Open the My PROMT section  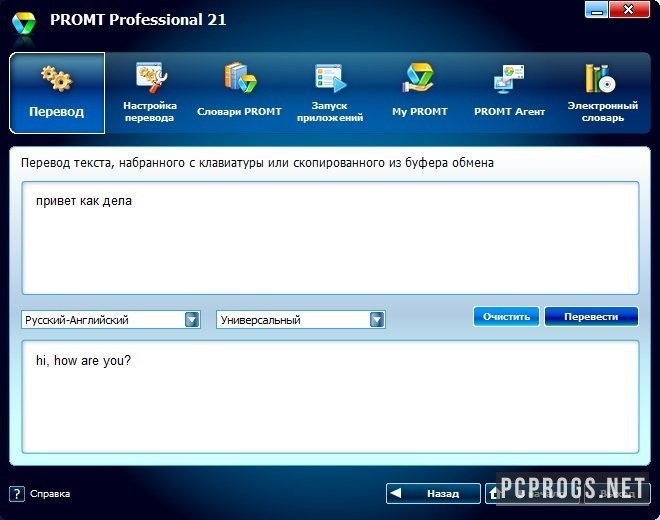(x=419, y=93)
